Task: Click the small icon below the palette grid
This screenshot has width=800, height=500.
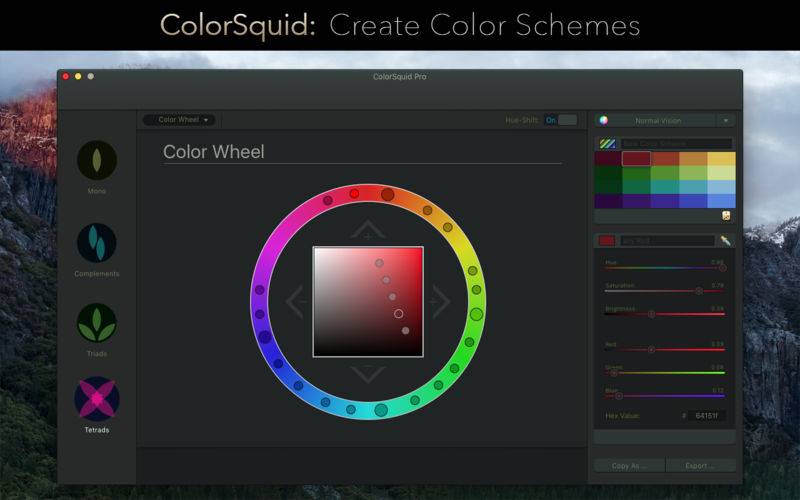Action: coord(726,216)
